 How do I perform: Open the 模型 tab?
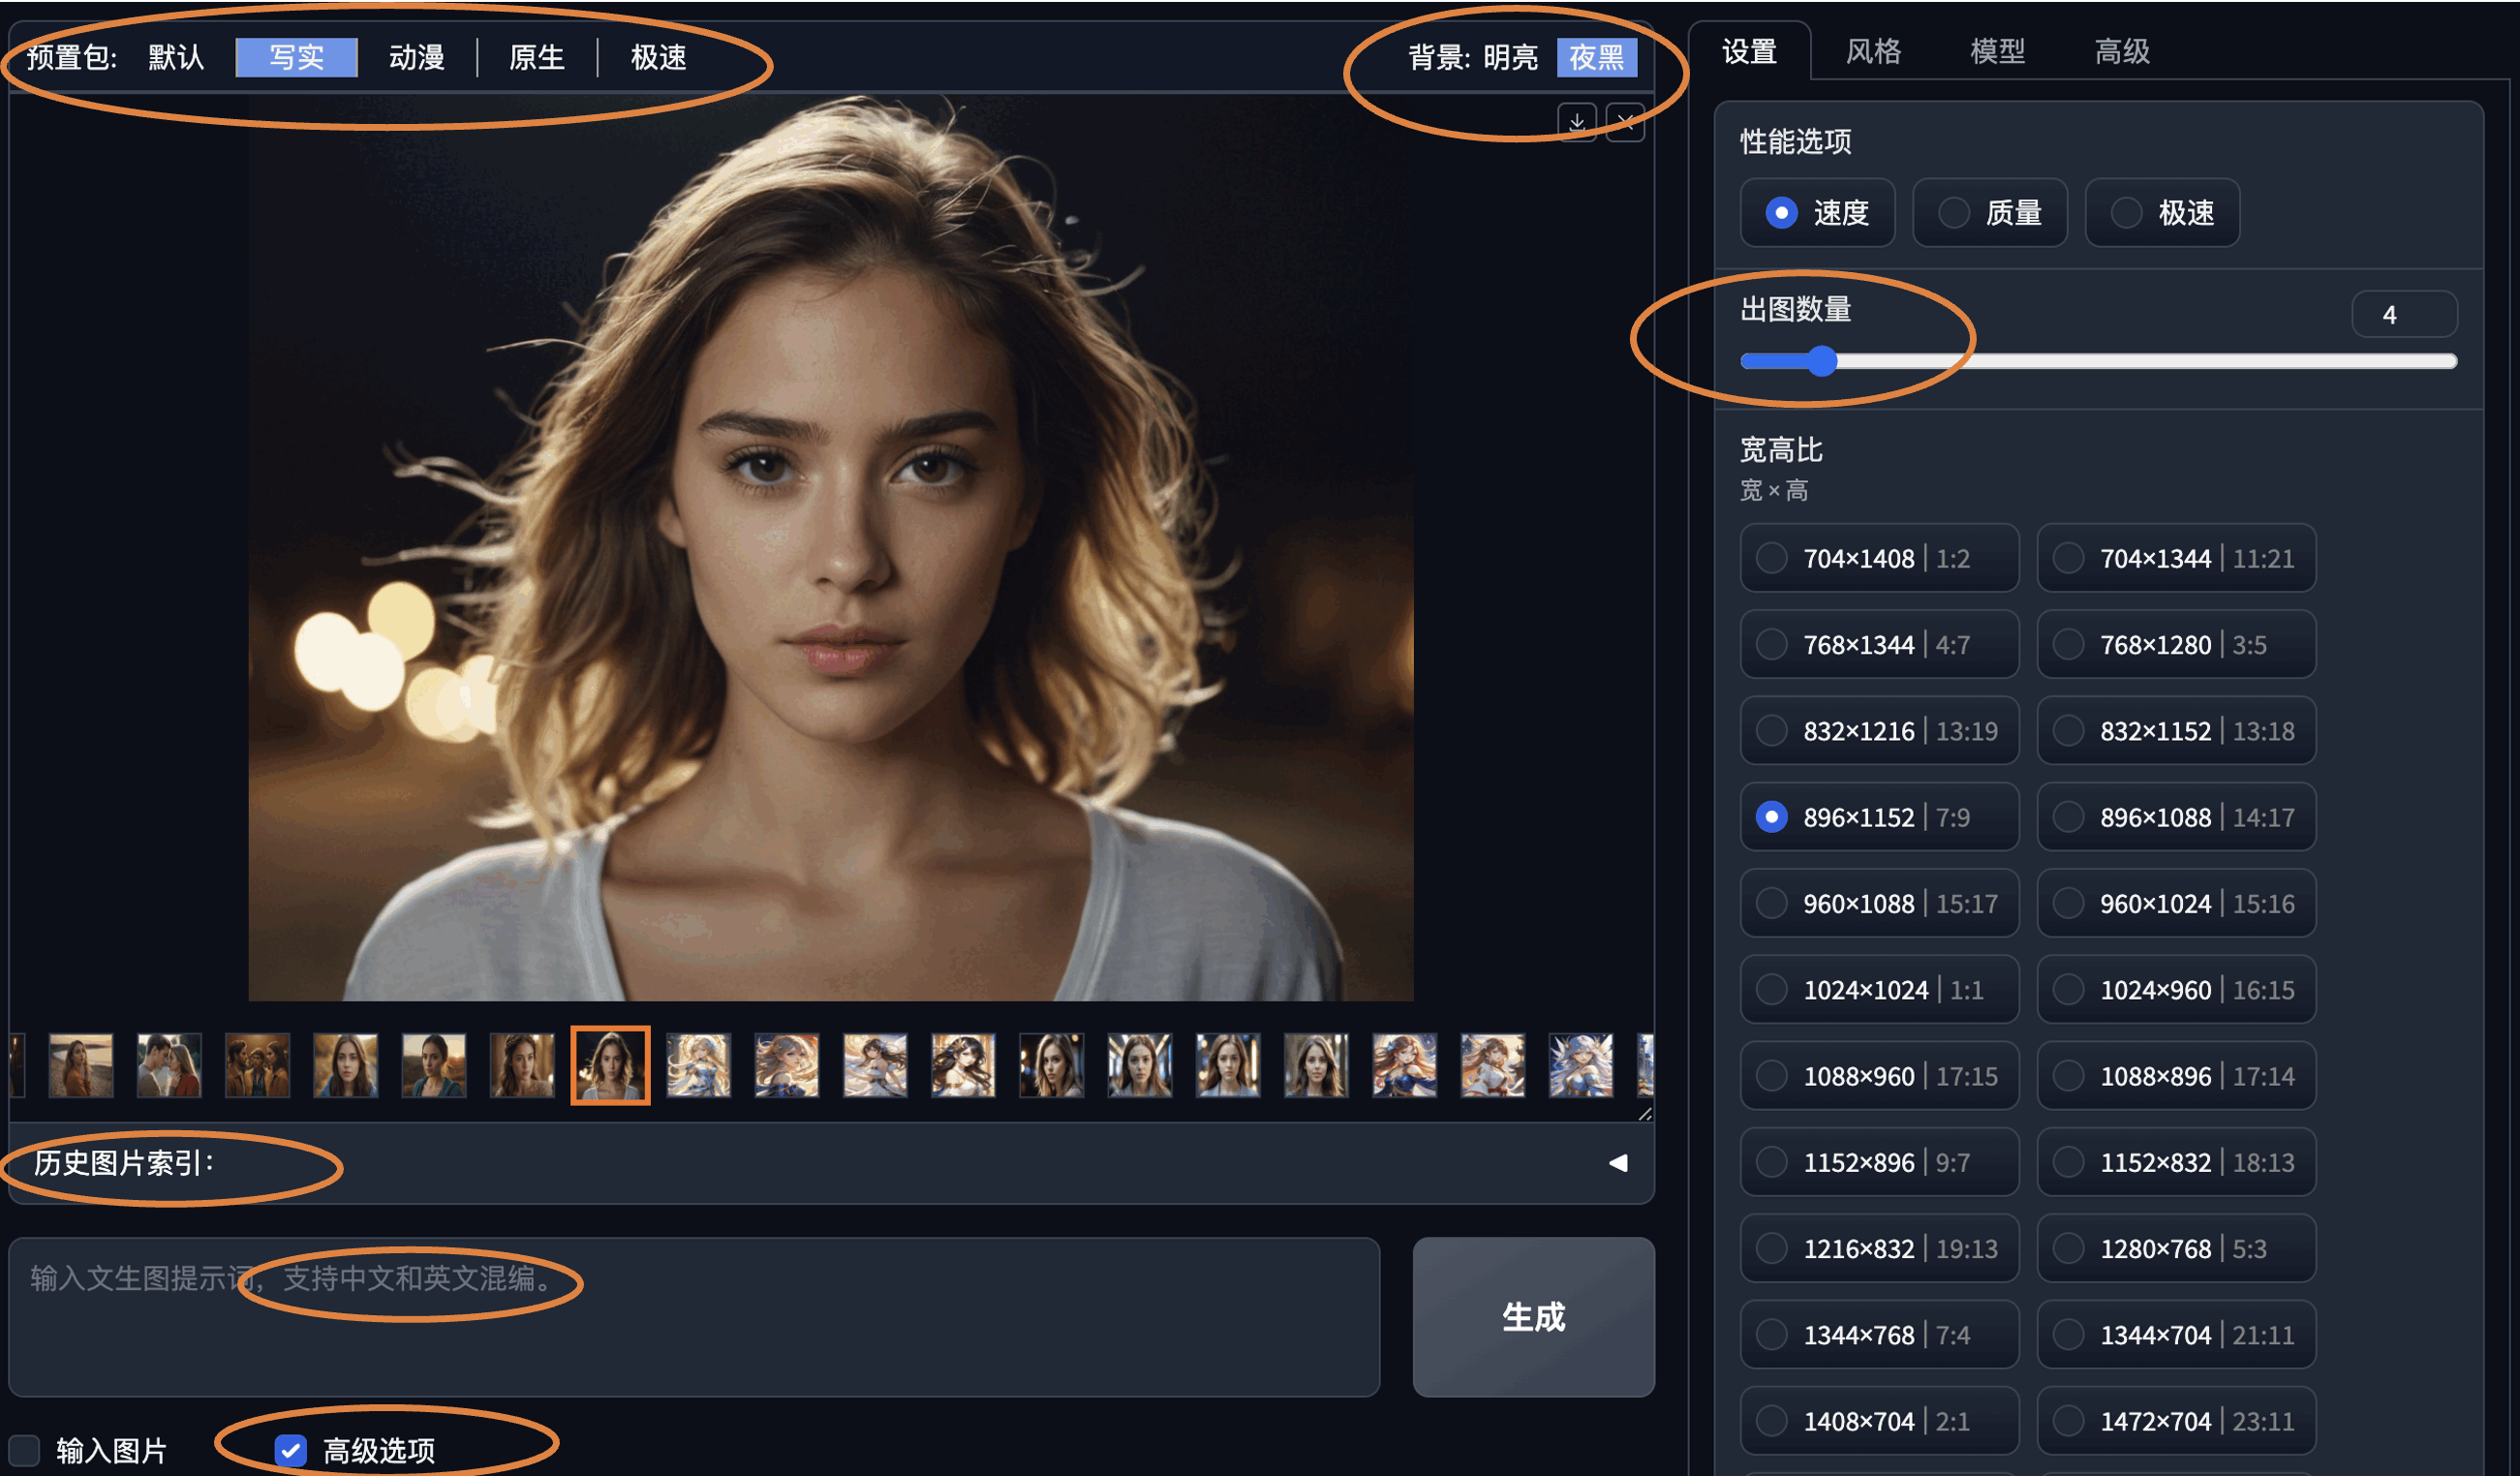(x=1997, y=51)
